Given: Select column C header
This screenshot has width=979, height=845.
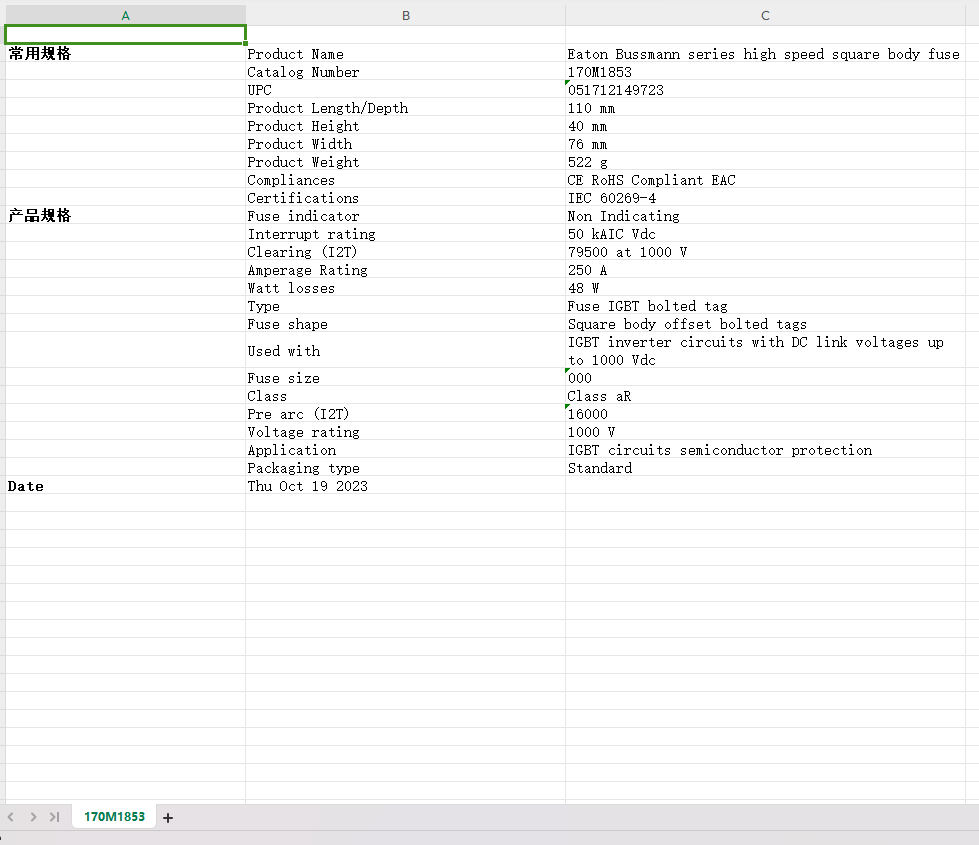Looking at the screenshot, I should (765, 16).
